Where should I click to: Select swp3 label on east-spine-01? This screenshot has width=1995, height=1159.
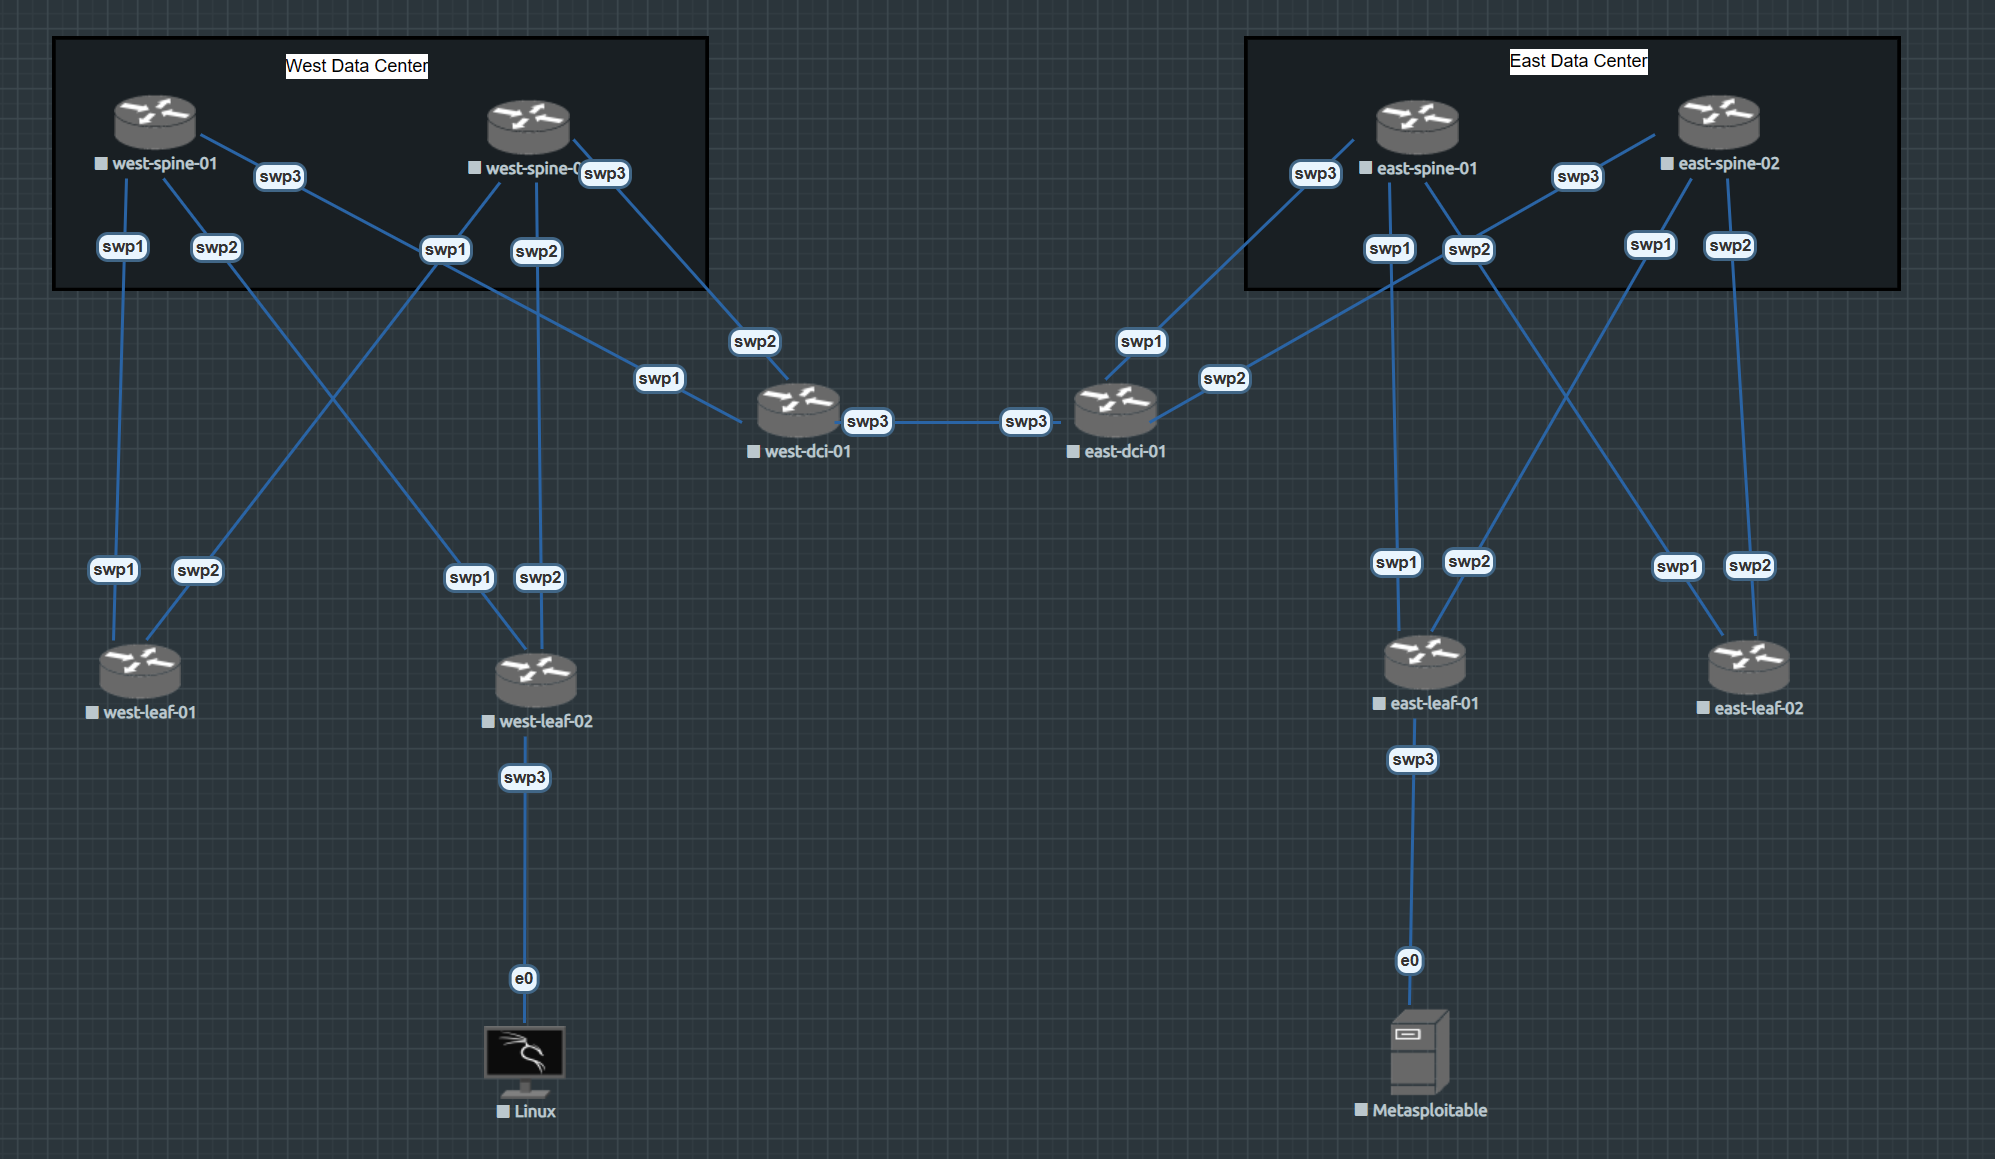point(1315,173)
